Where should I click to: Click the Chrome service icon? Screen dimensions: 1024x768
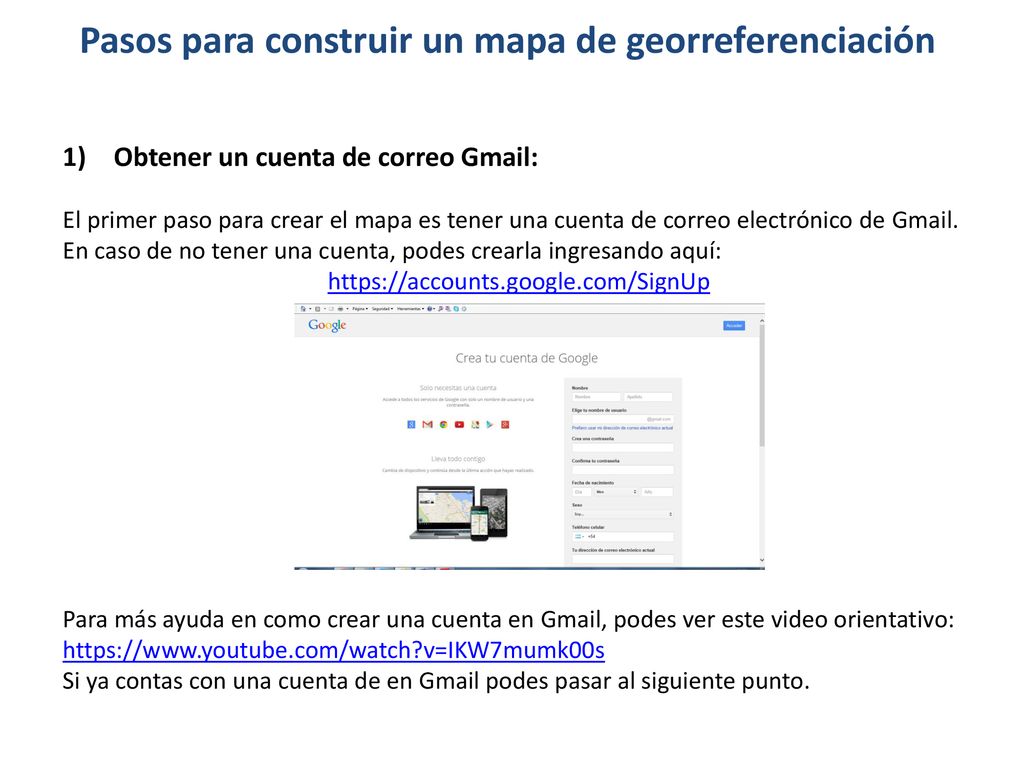pos(443,424)
